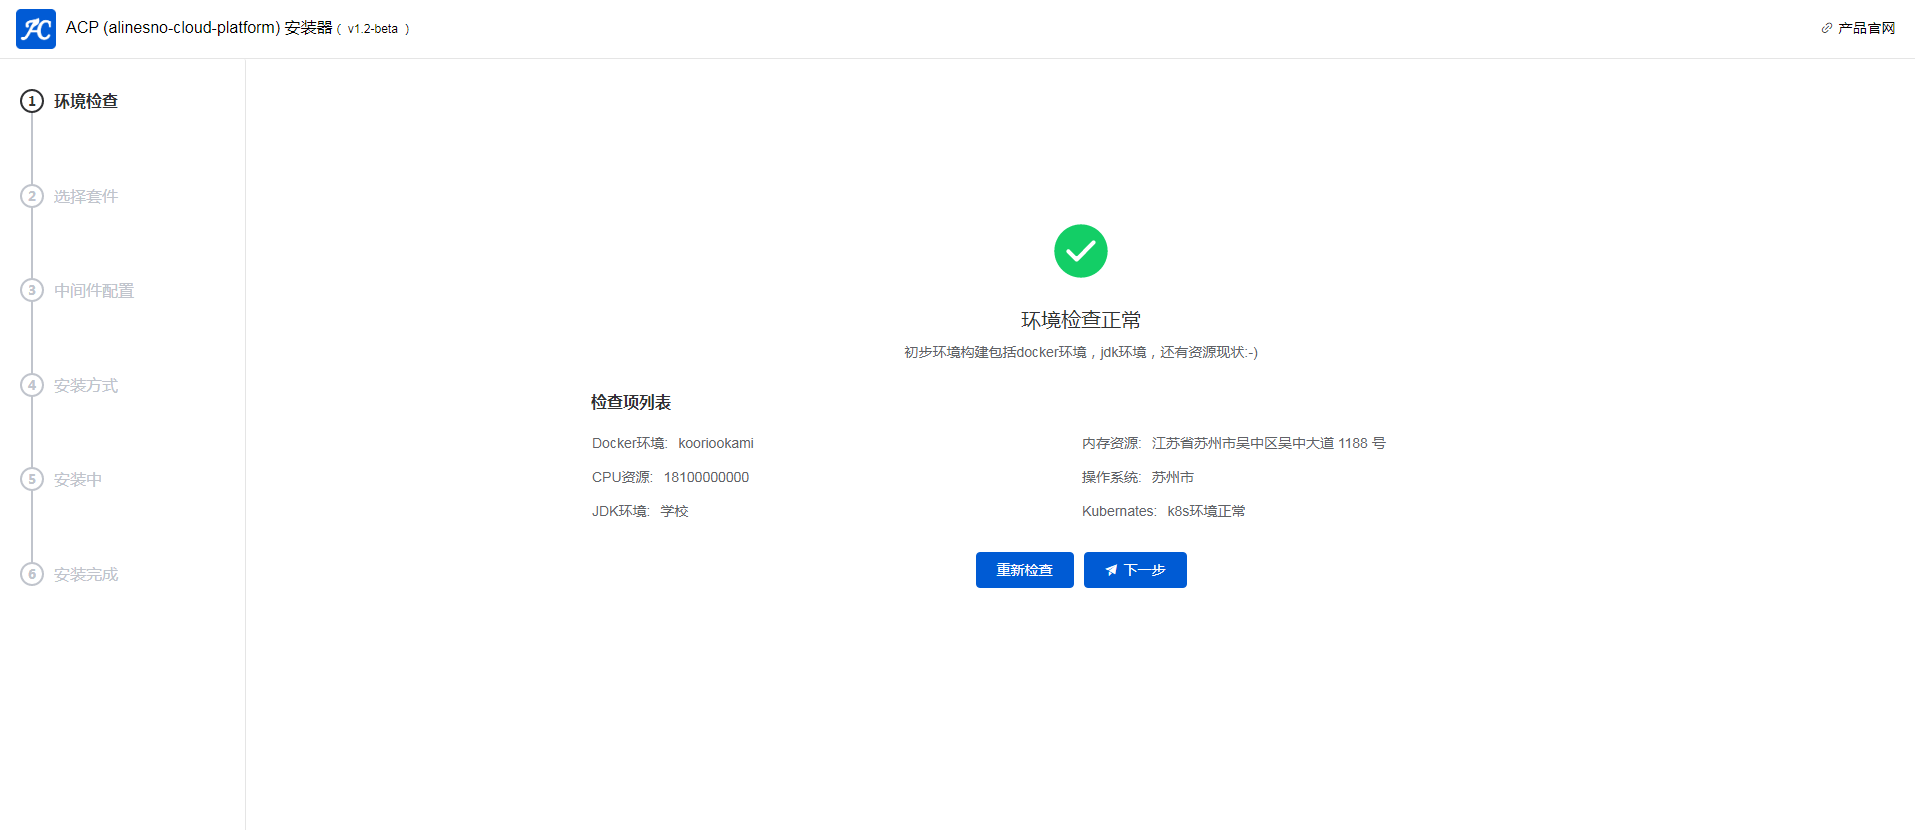Click the green success checkmark icon

pos(1080,251)
